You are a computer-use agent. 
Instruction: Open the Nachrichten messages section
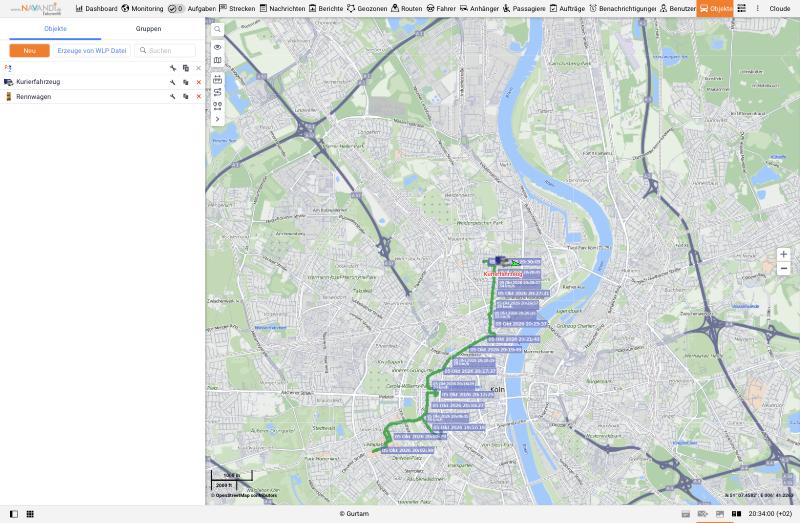pyautogui.click(x=283, y=9)
